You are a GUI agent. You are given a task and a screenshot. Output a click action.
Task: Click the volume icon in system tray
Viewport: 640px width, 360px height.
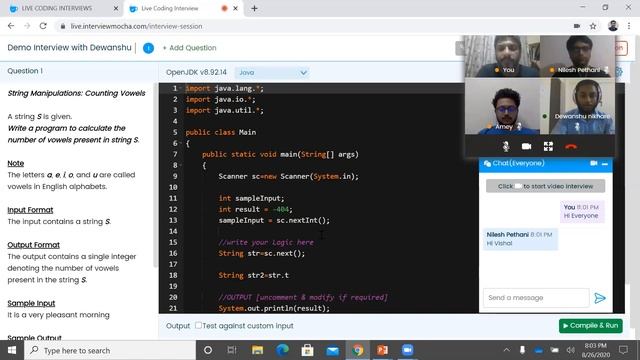tap(571, 350)
